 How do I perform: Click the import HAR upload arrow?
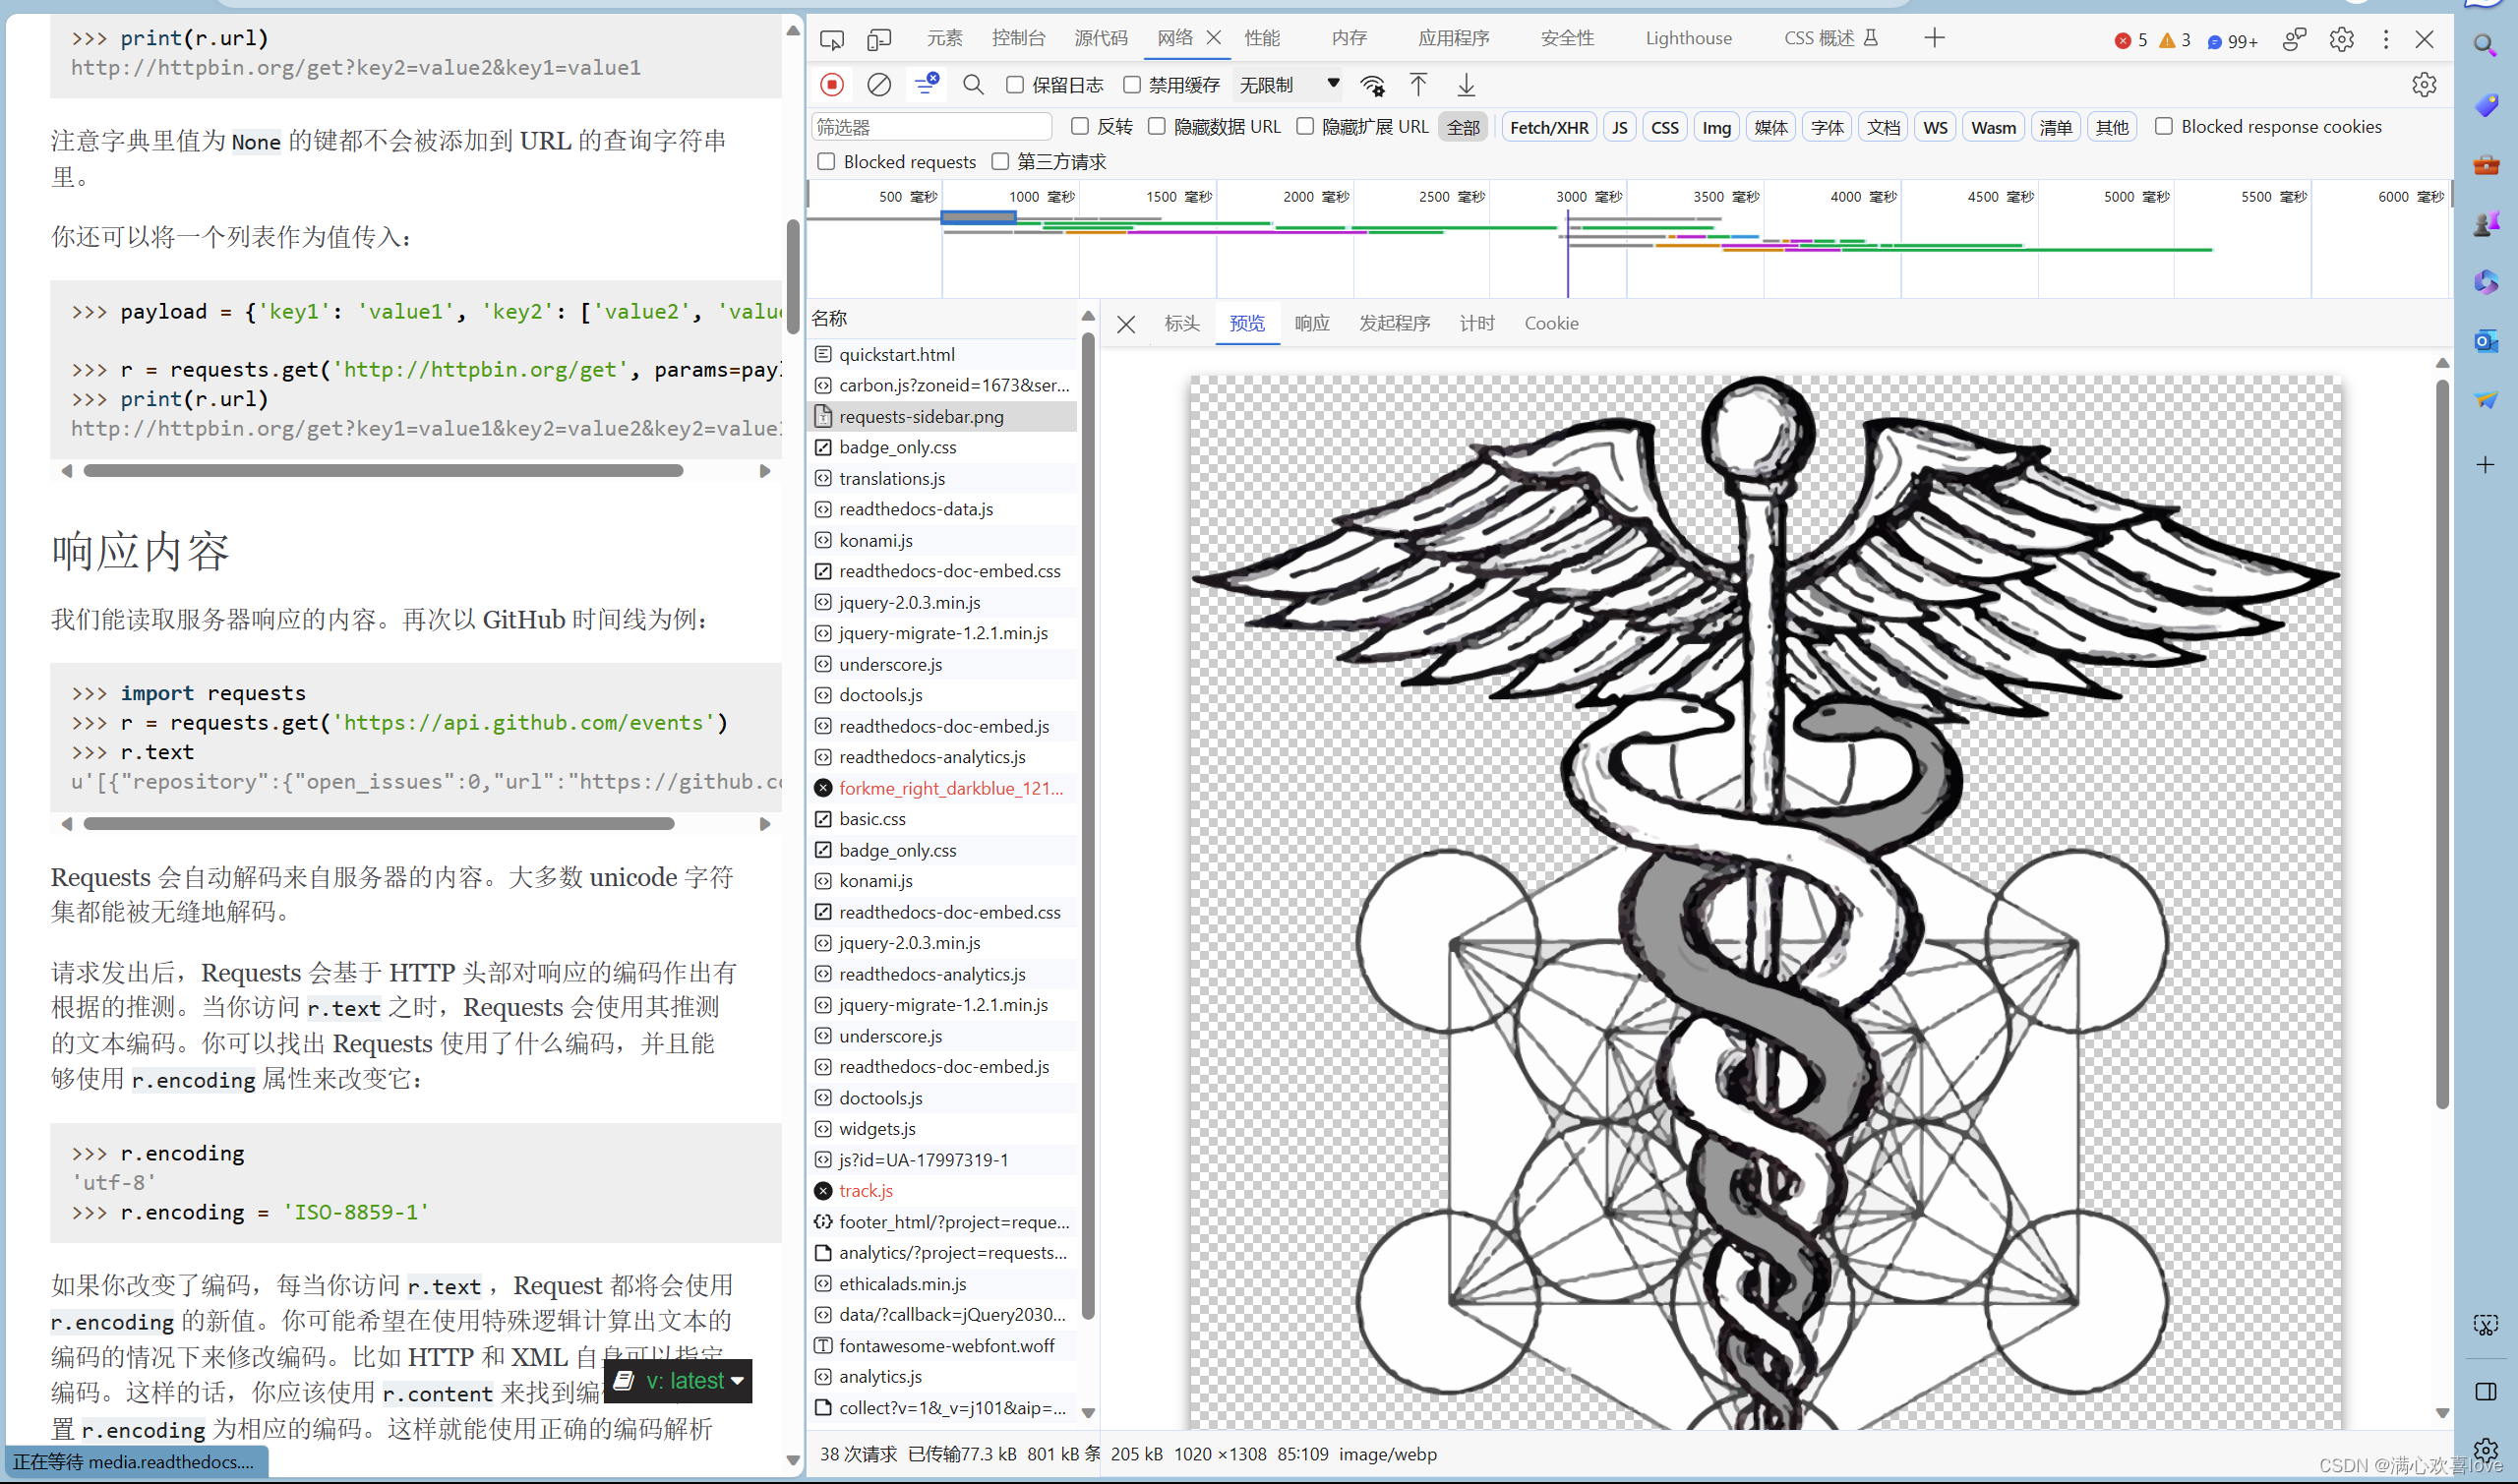pyautogui.click(x=1418, y=85)
